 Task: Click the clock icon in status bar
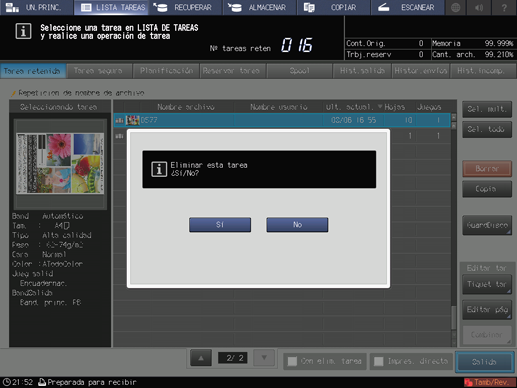tap(6, 382)
